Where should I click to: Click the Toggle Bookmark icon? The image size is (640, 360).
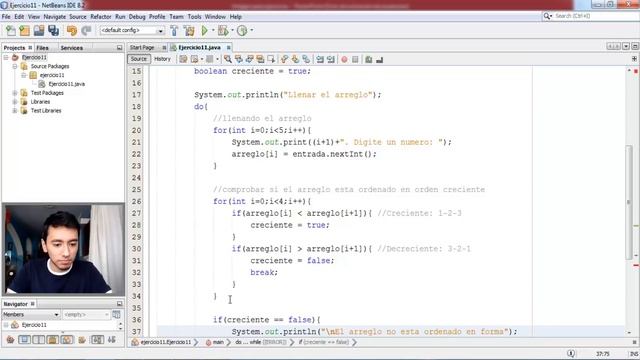[306, 60]
